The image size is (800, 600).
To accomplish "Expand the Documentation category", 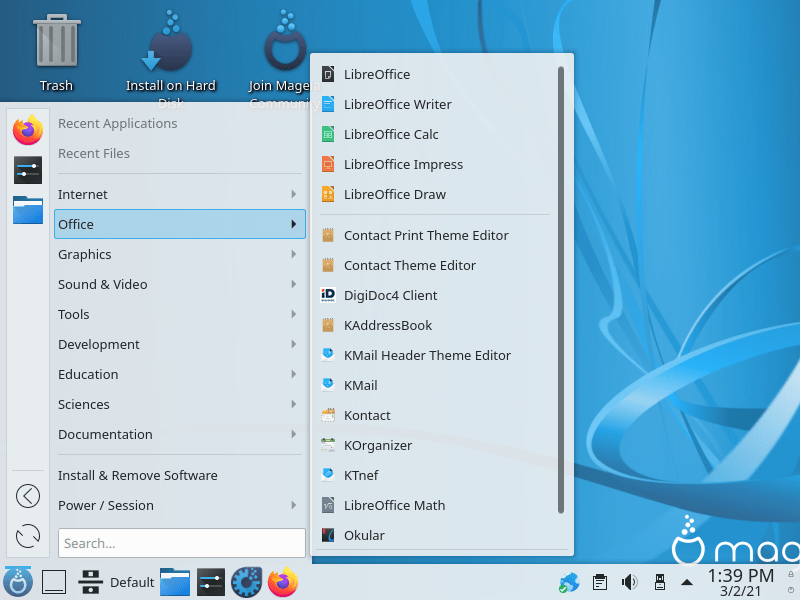I will (x=180, y=435).
